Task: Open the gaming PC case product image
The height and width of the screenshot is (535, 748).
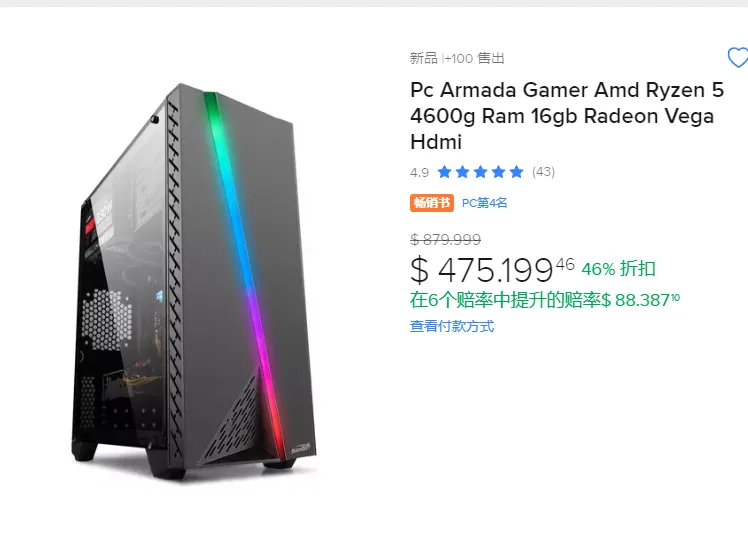Action: 194,282
